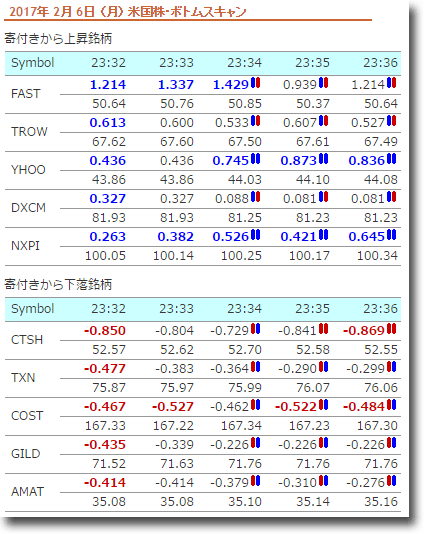
Task: Click the NXPI symbol row label
Action: 26,246
